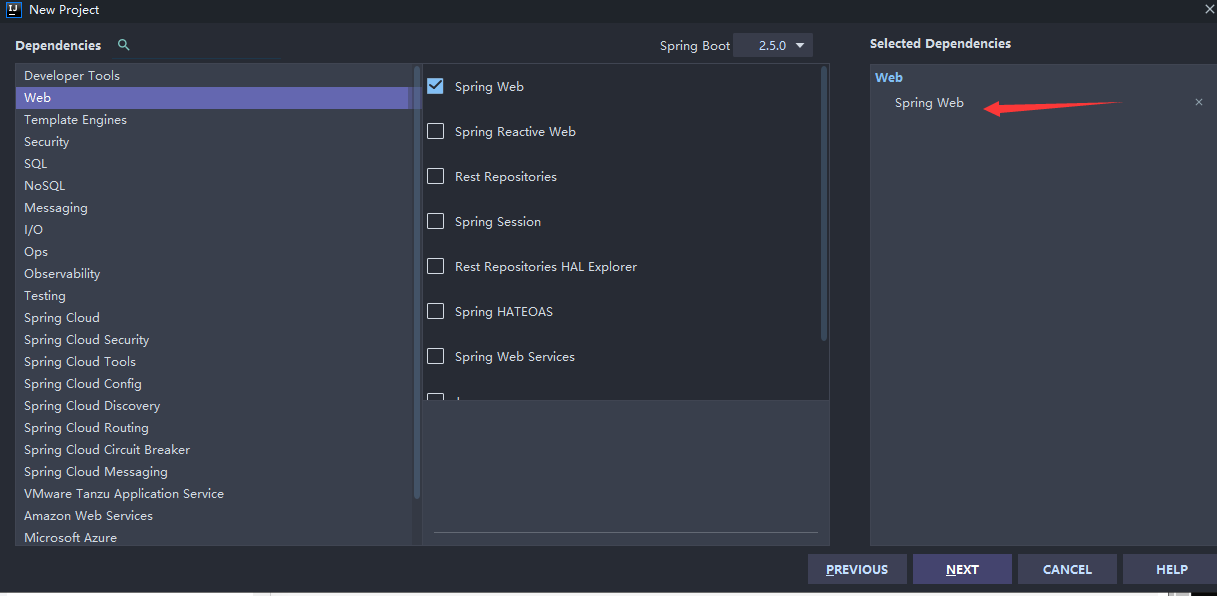The width and height of the screenshot is (1217, 596).
Task: Select Amazon Web Services category
Action: tap(212, 516)
